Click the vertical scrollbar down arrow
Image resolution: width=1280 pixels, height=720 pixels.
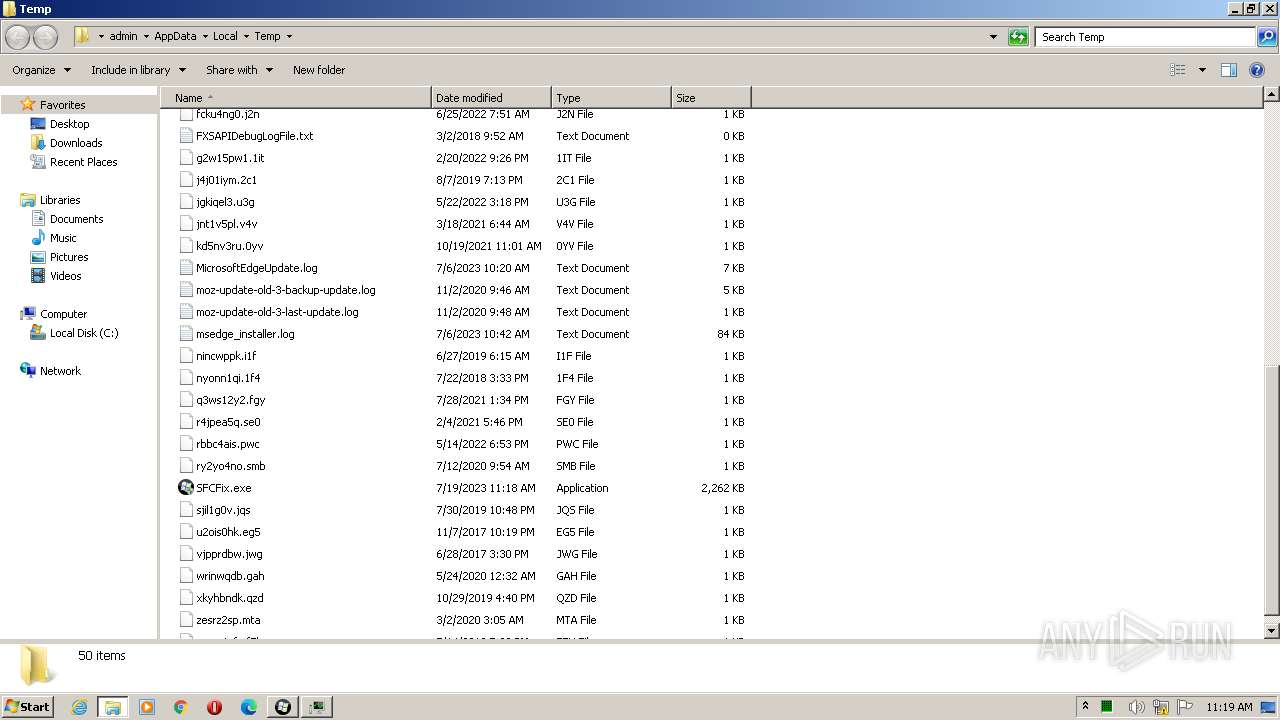pyautogui.click(x=1272, y=631)
